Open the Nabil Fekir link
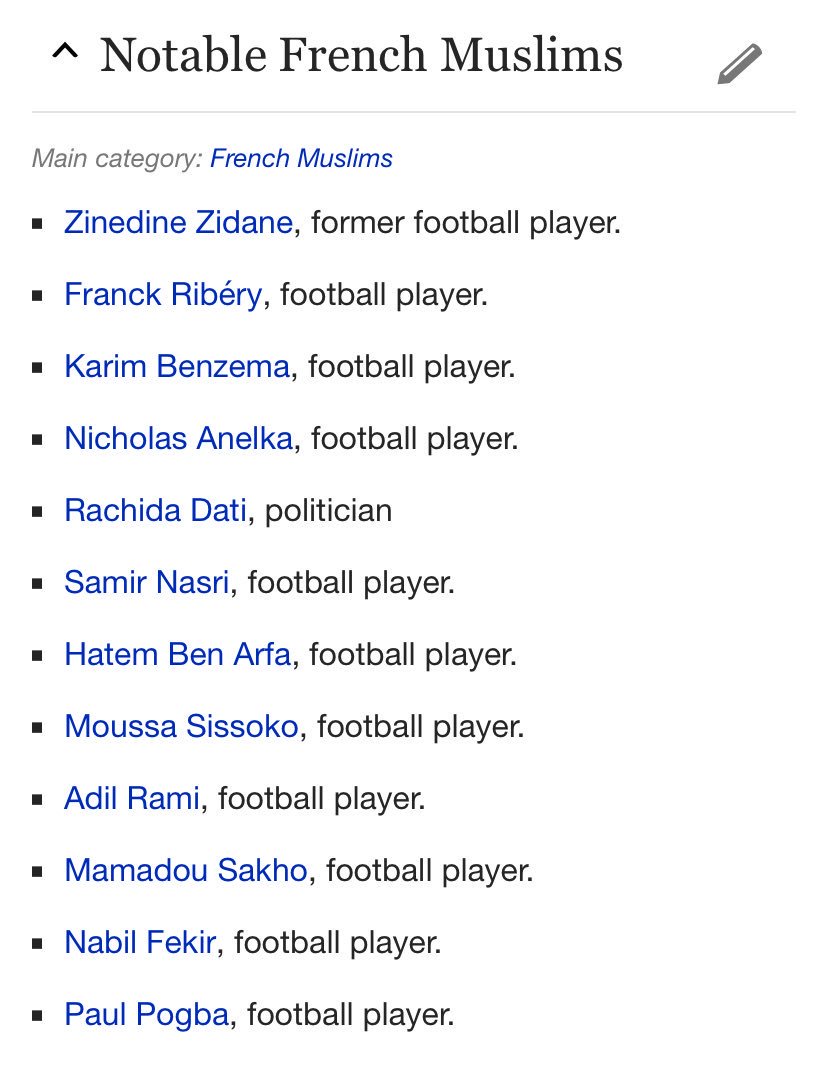The height and width of the screenshot is (1065, 827). [140, 942]
